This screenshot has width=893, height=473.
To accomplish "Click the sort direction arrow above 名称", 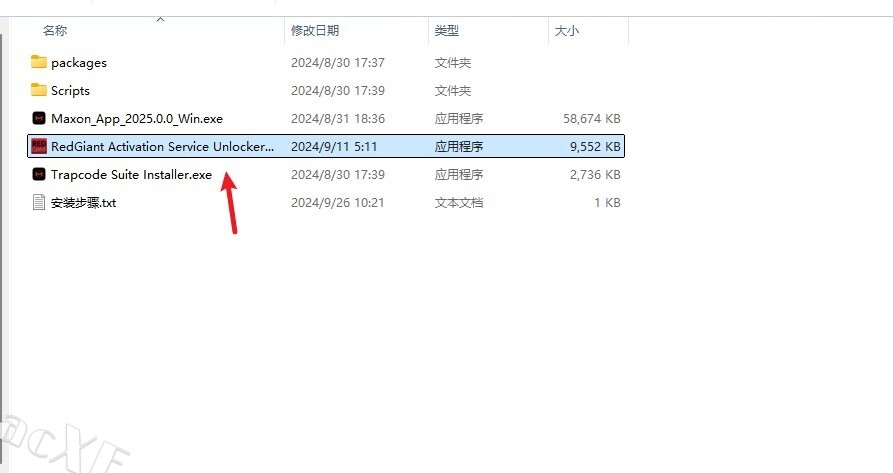I will point(161,19).
